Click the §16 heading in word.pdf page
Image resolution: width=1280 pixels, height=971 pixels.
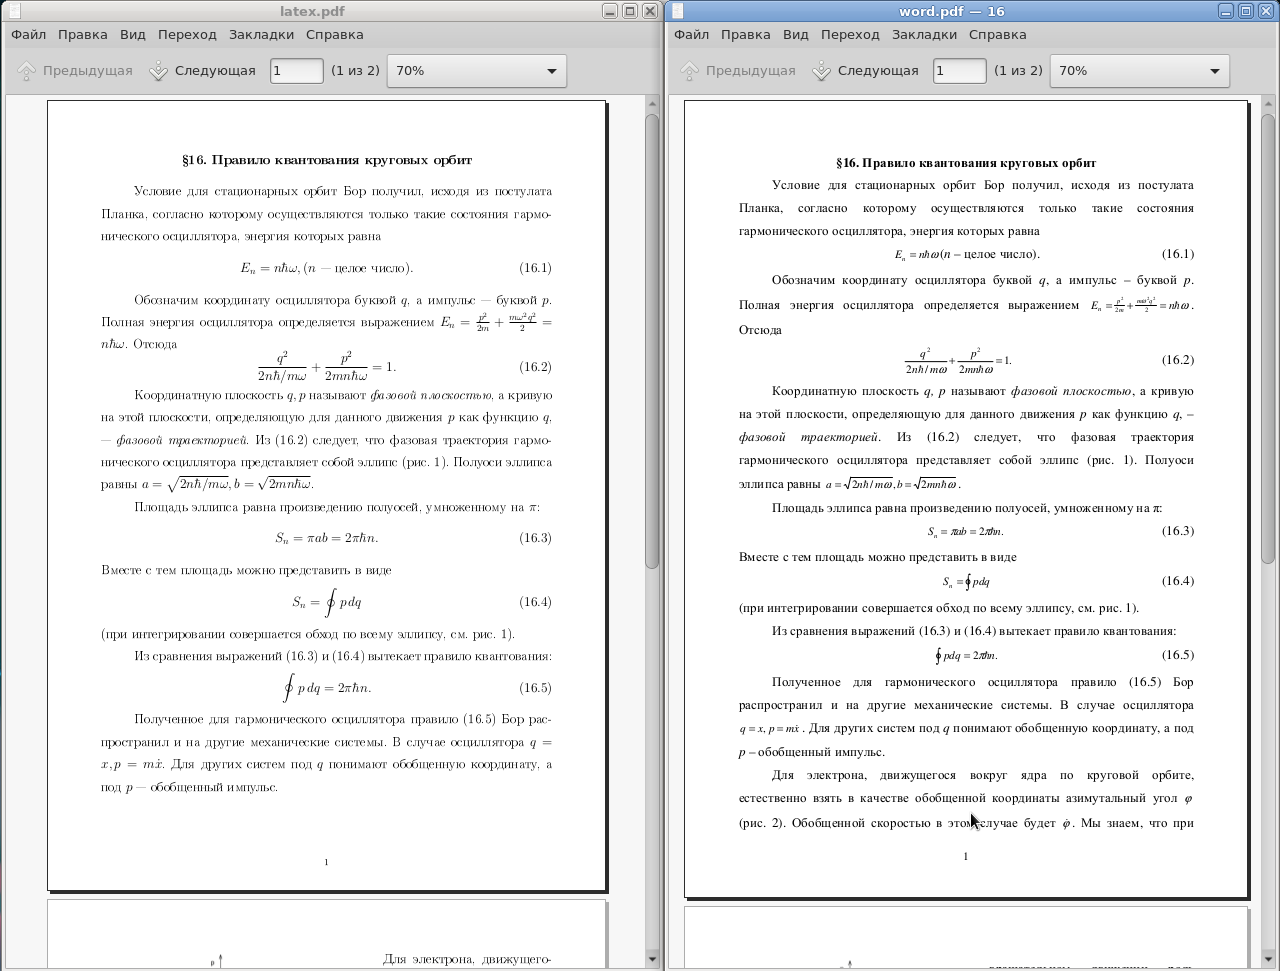coord(966,163)
